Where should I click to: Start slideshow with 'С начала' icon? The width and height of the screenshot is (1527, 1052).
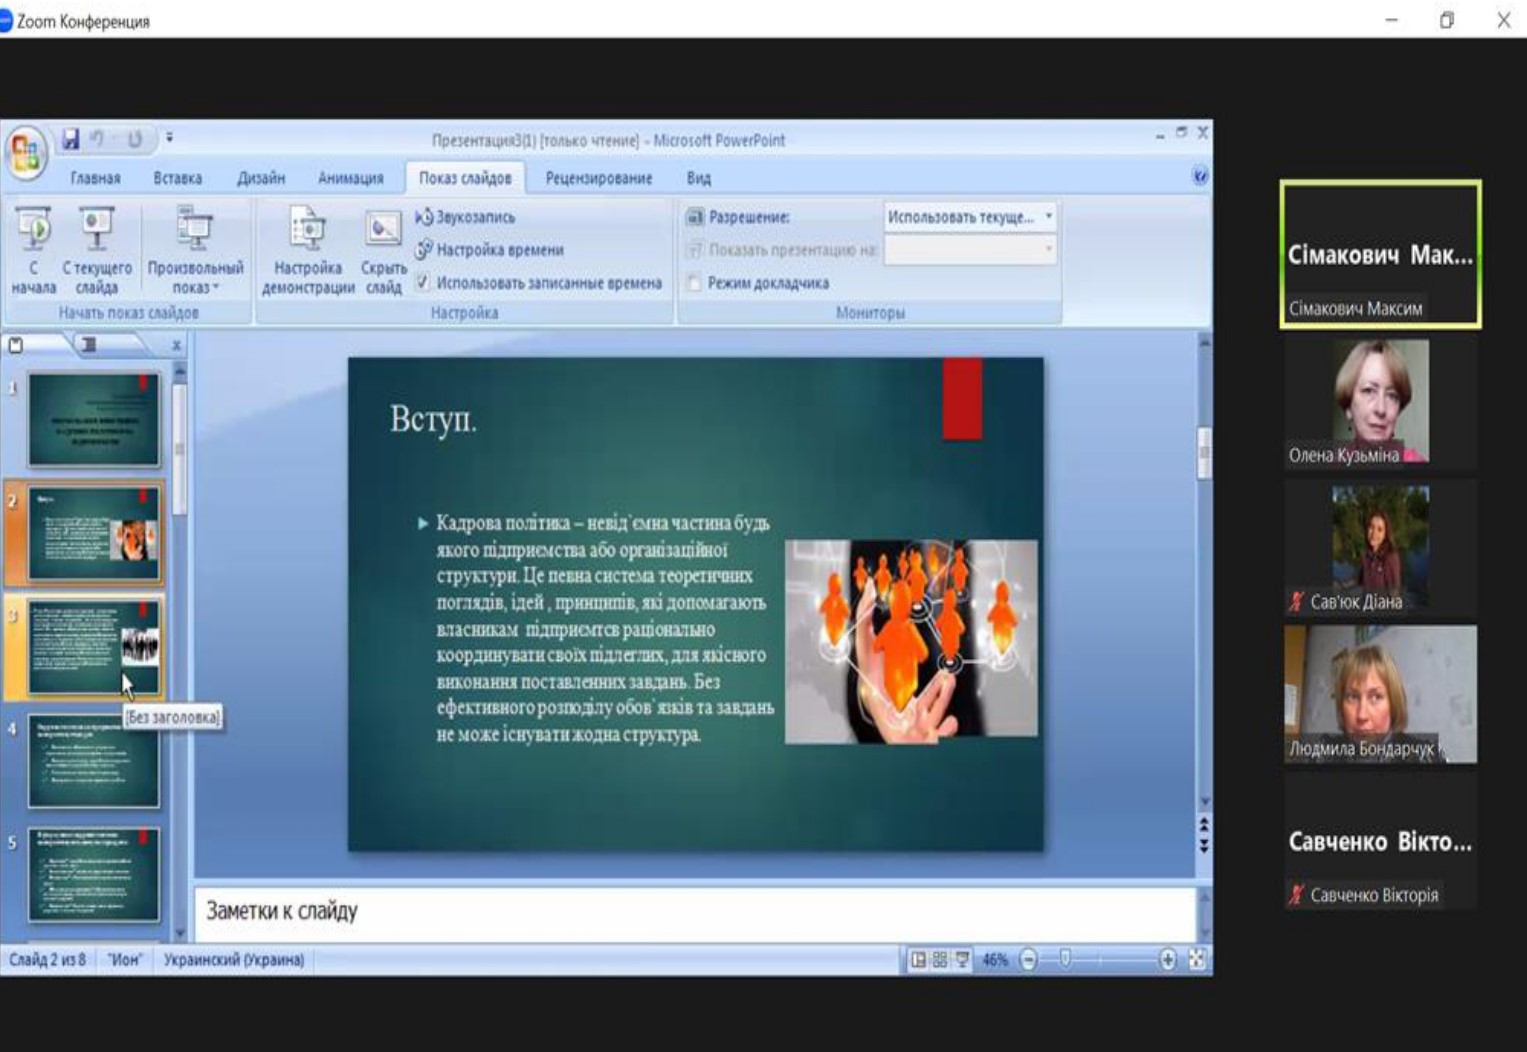(x=34, y=230)
